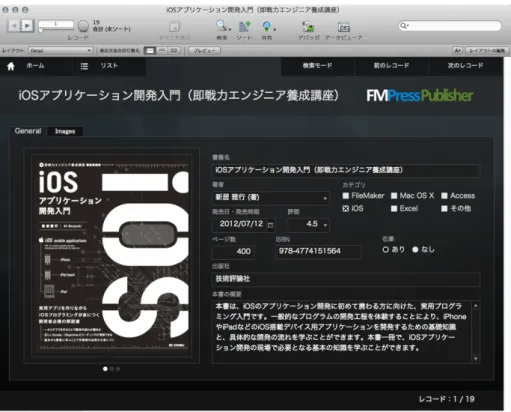Screen dimensions: 511x412
Task: Open the Layout dropdown showing Detail
Action: [x=60, y=51]
